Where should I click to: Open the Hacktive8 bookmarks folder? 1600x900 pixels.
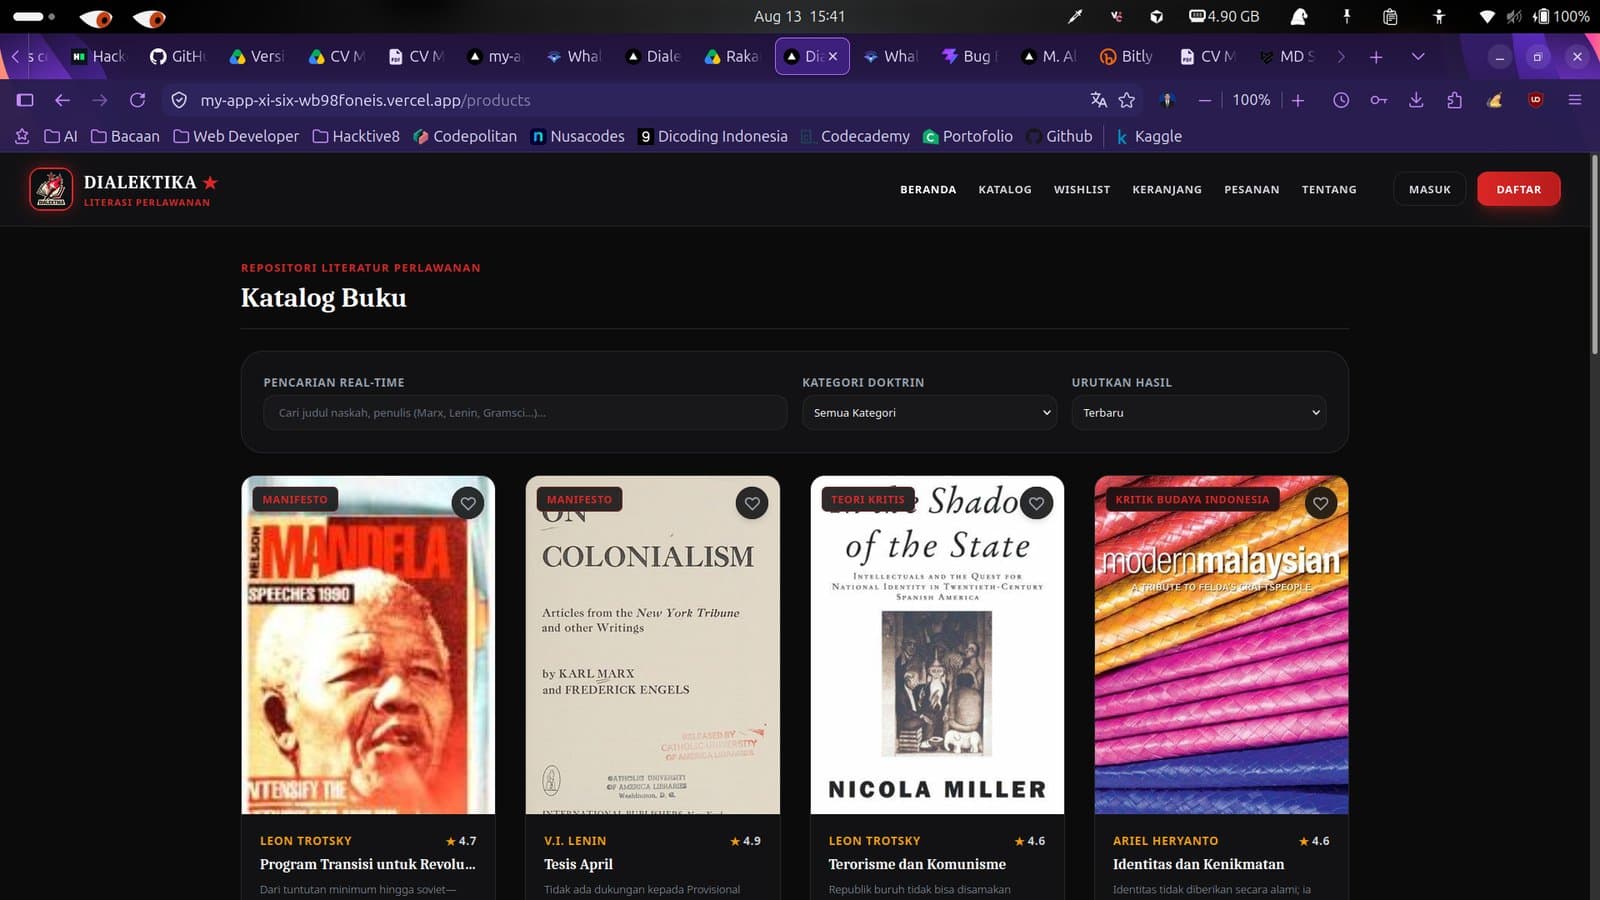356,136
